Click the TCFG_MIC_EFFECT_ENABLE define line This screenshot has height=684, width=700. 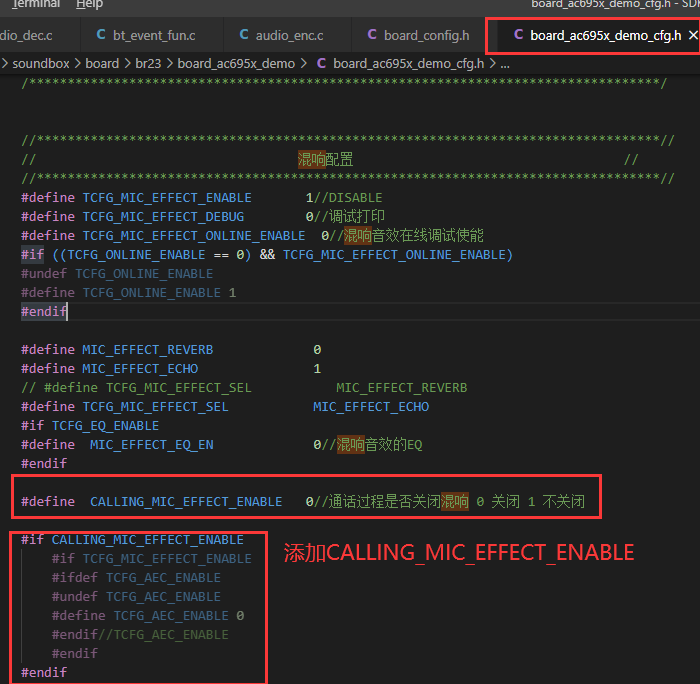[201, 198]
